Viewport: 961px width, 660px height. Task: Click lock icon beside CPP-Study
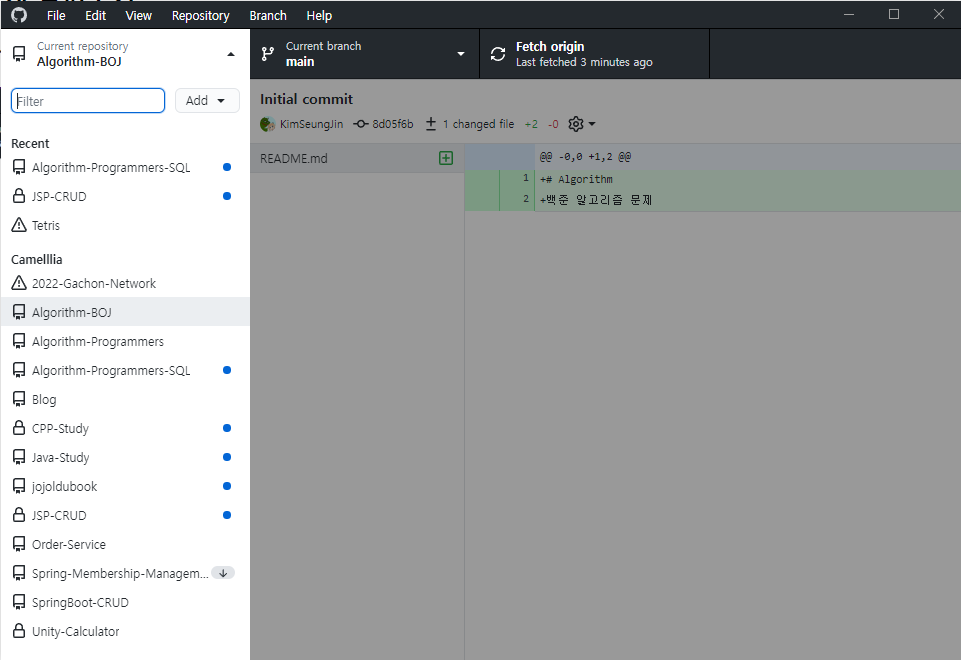coord(19,427)
